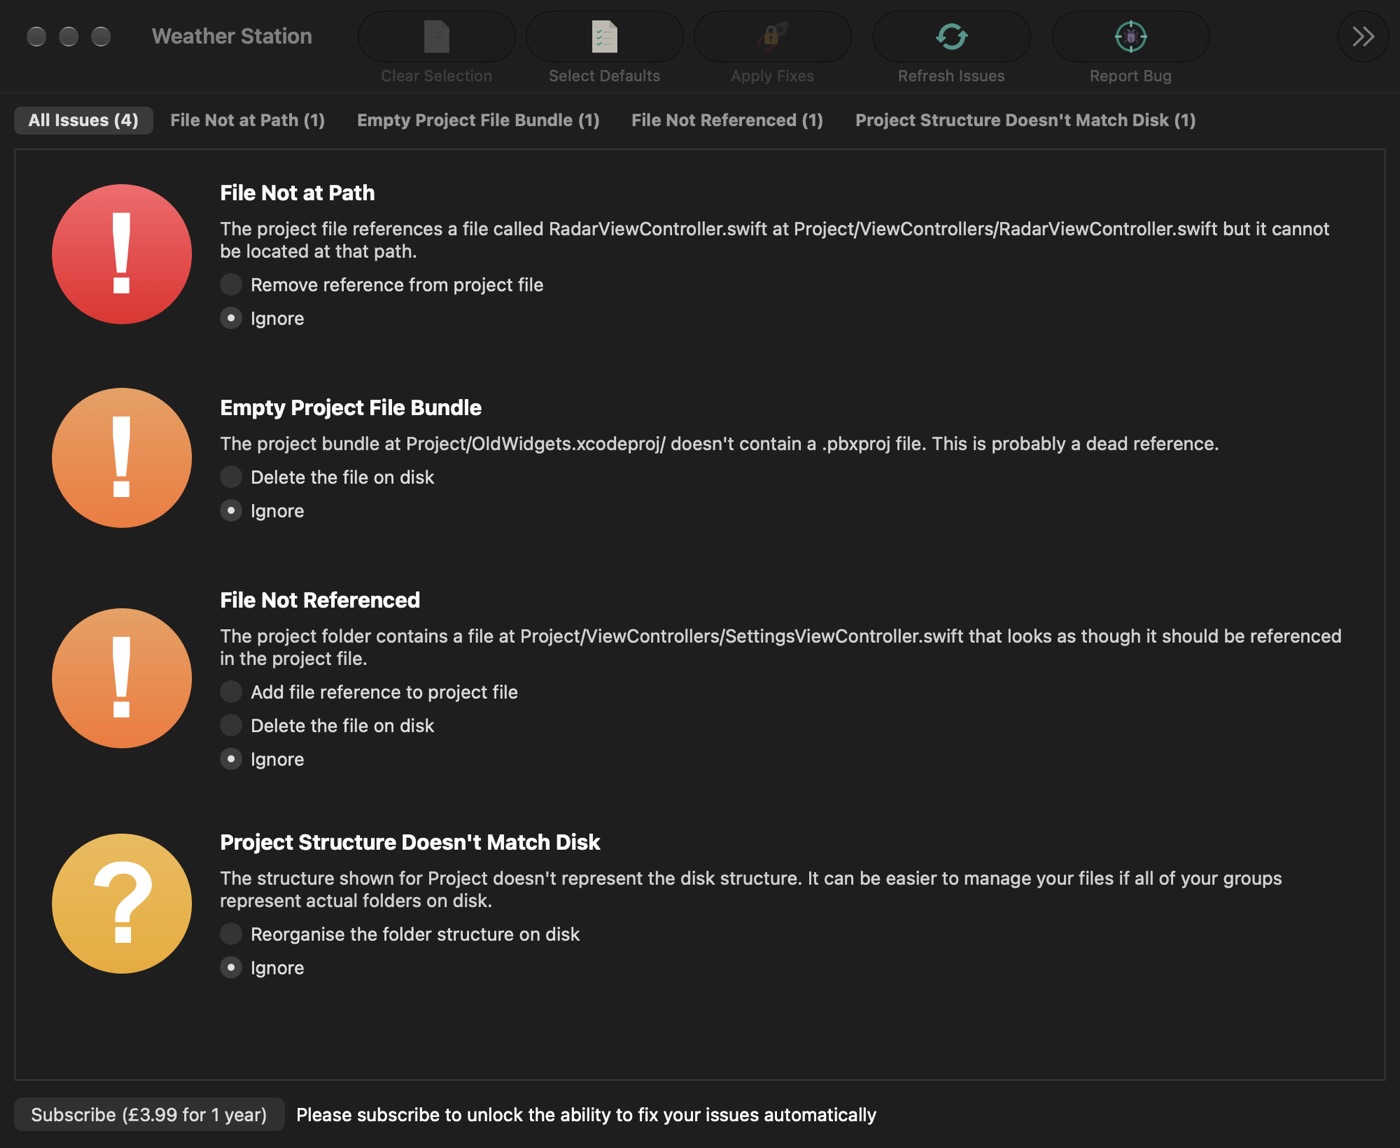This screenshot has height=1148, width=1400.
Task: Click the Subscribe (£3.99 for 1 year) button
Action: [x=149, y=1114]
